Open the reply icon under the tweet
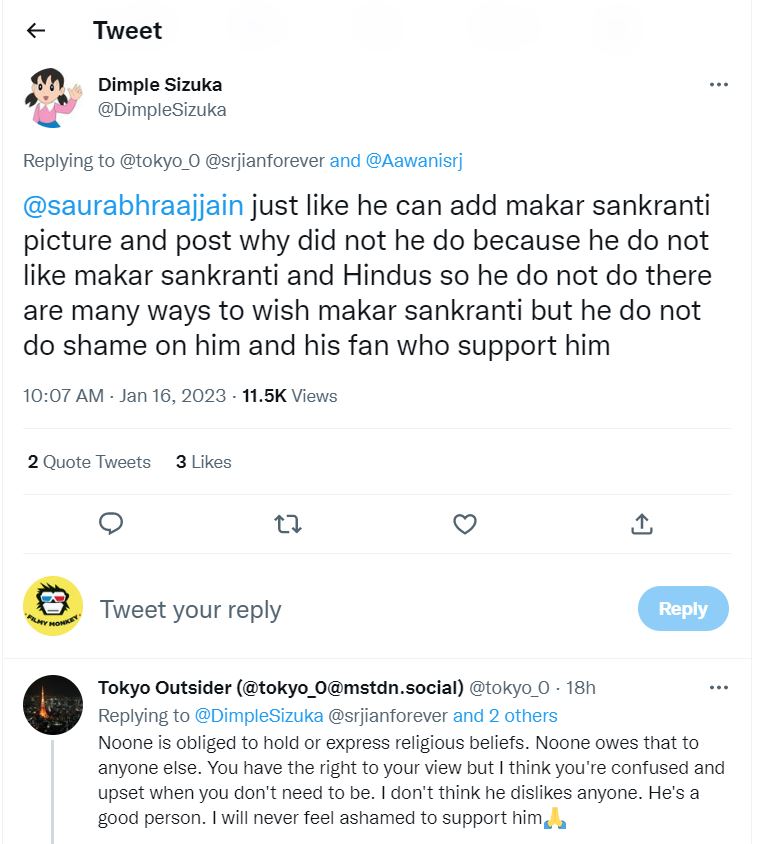 tap(111, 524)
